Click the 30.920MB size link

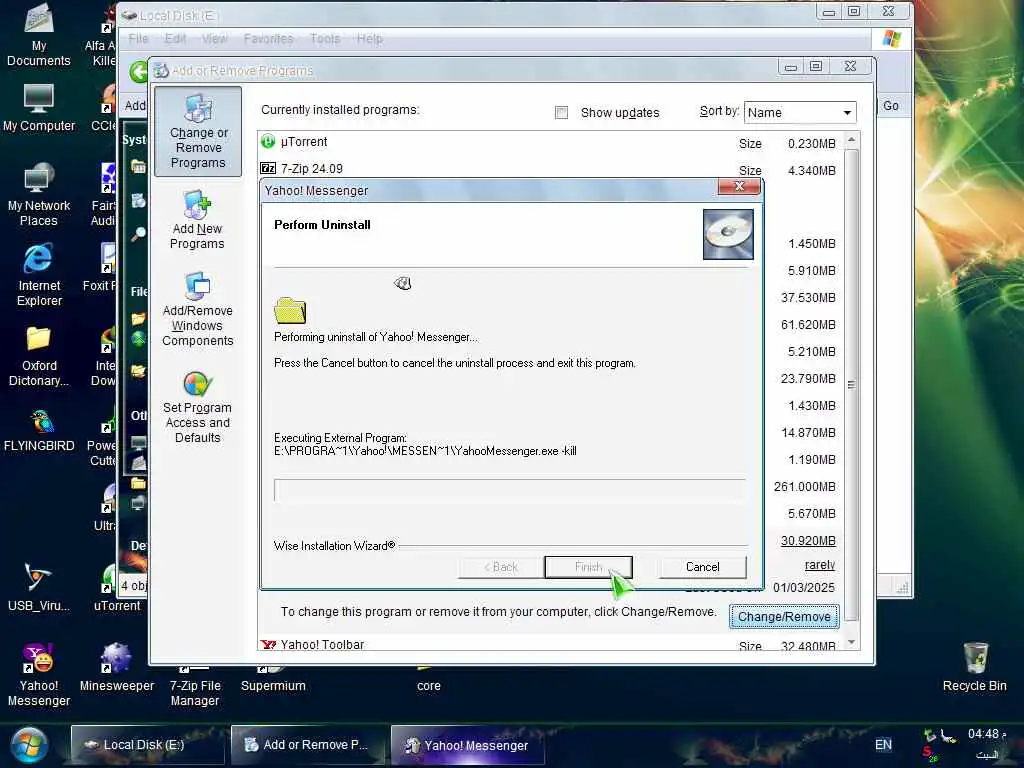[808, 541]
